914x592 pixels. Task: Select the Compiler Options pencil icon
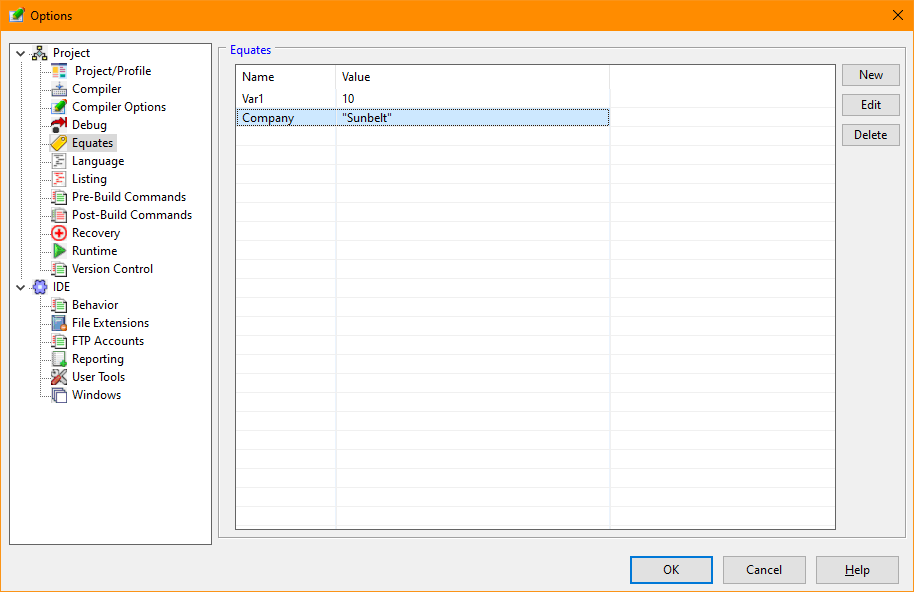click(59, 107)
